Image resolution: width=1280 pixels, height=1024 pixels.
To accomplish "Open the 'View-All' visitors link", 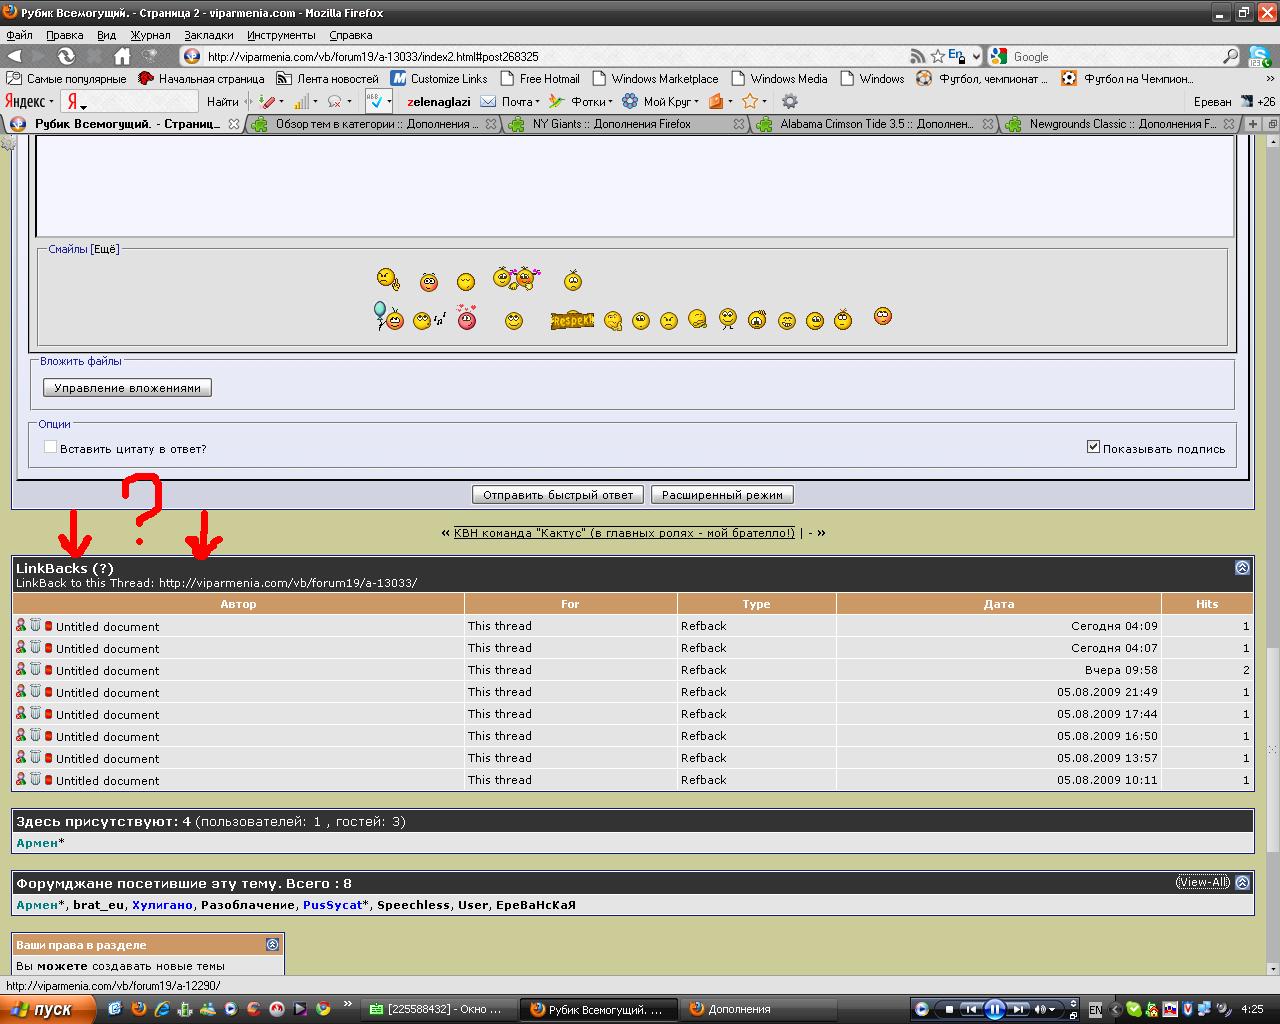I will pyautogui.click(x=1203, y=882).
